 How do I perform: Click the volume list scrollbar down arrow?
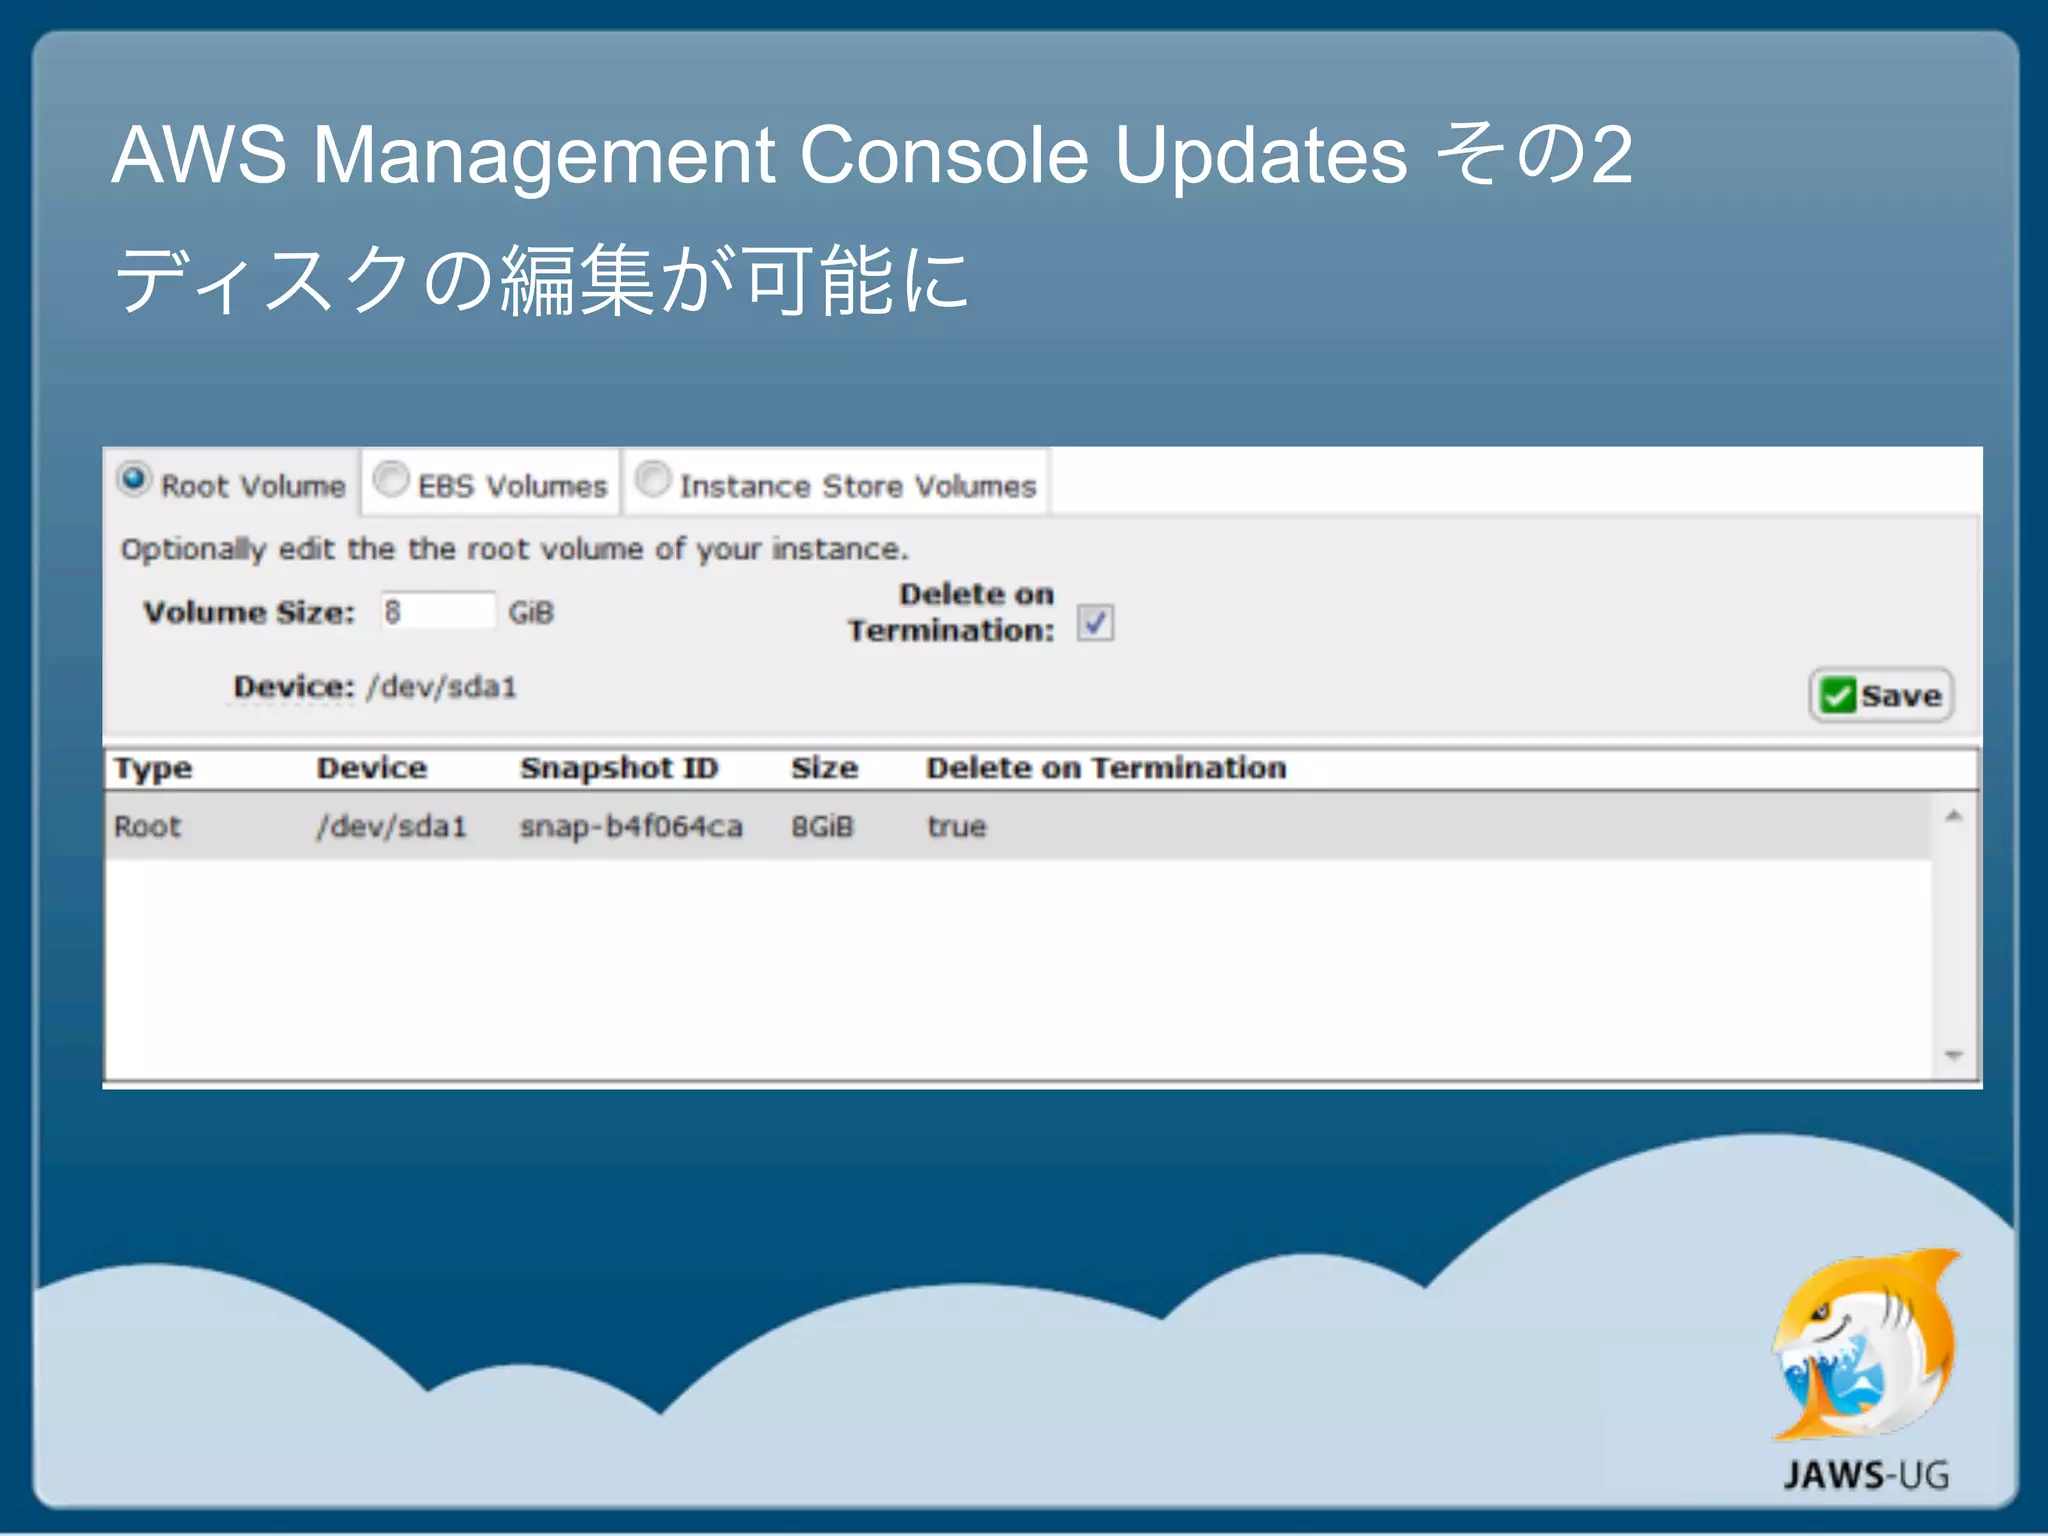click(1954, 1056)
